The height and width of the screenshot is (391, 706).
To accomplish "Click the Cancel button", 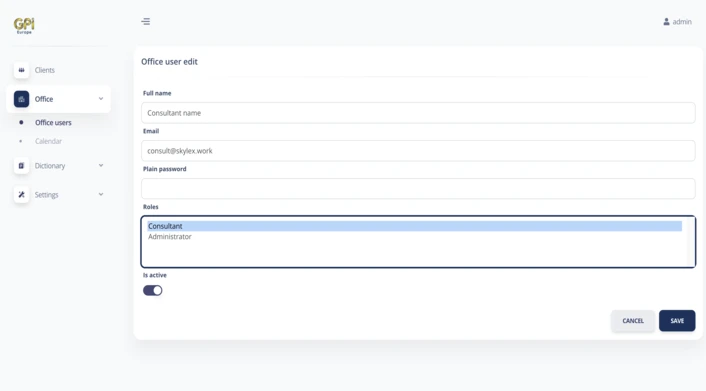I will tap(633, 321).
